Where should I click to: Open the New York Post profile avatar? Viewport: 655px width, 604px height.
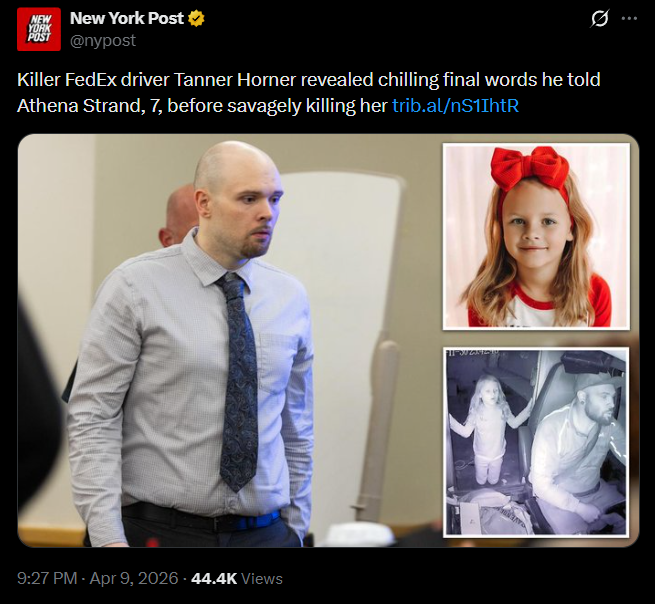click(x=39, y=29)
